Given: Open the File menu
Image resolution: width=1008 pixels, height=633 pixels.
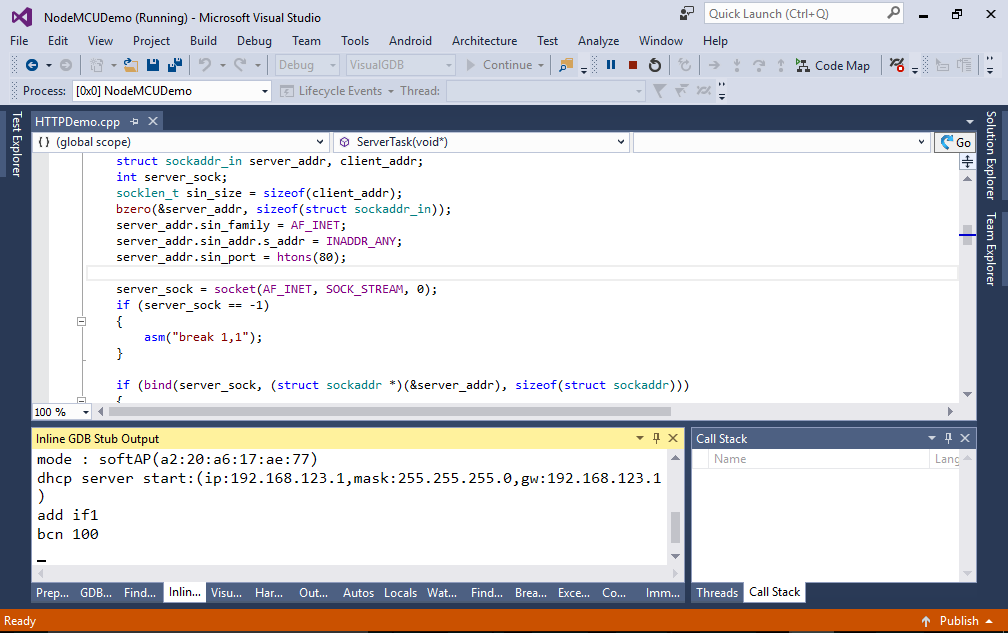Looking at the screenshot, I should pyautogui.click(x=19, y=40).
